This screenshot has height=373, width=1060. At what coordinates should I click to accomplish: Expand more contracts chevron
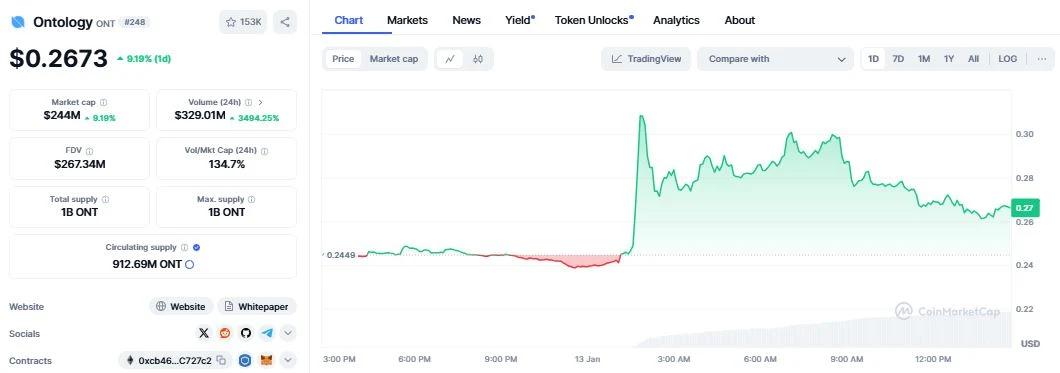point(288,360)
